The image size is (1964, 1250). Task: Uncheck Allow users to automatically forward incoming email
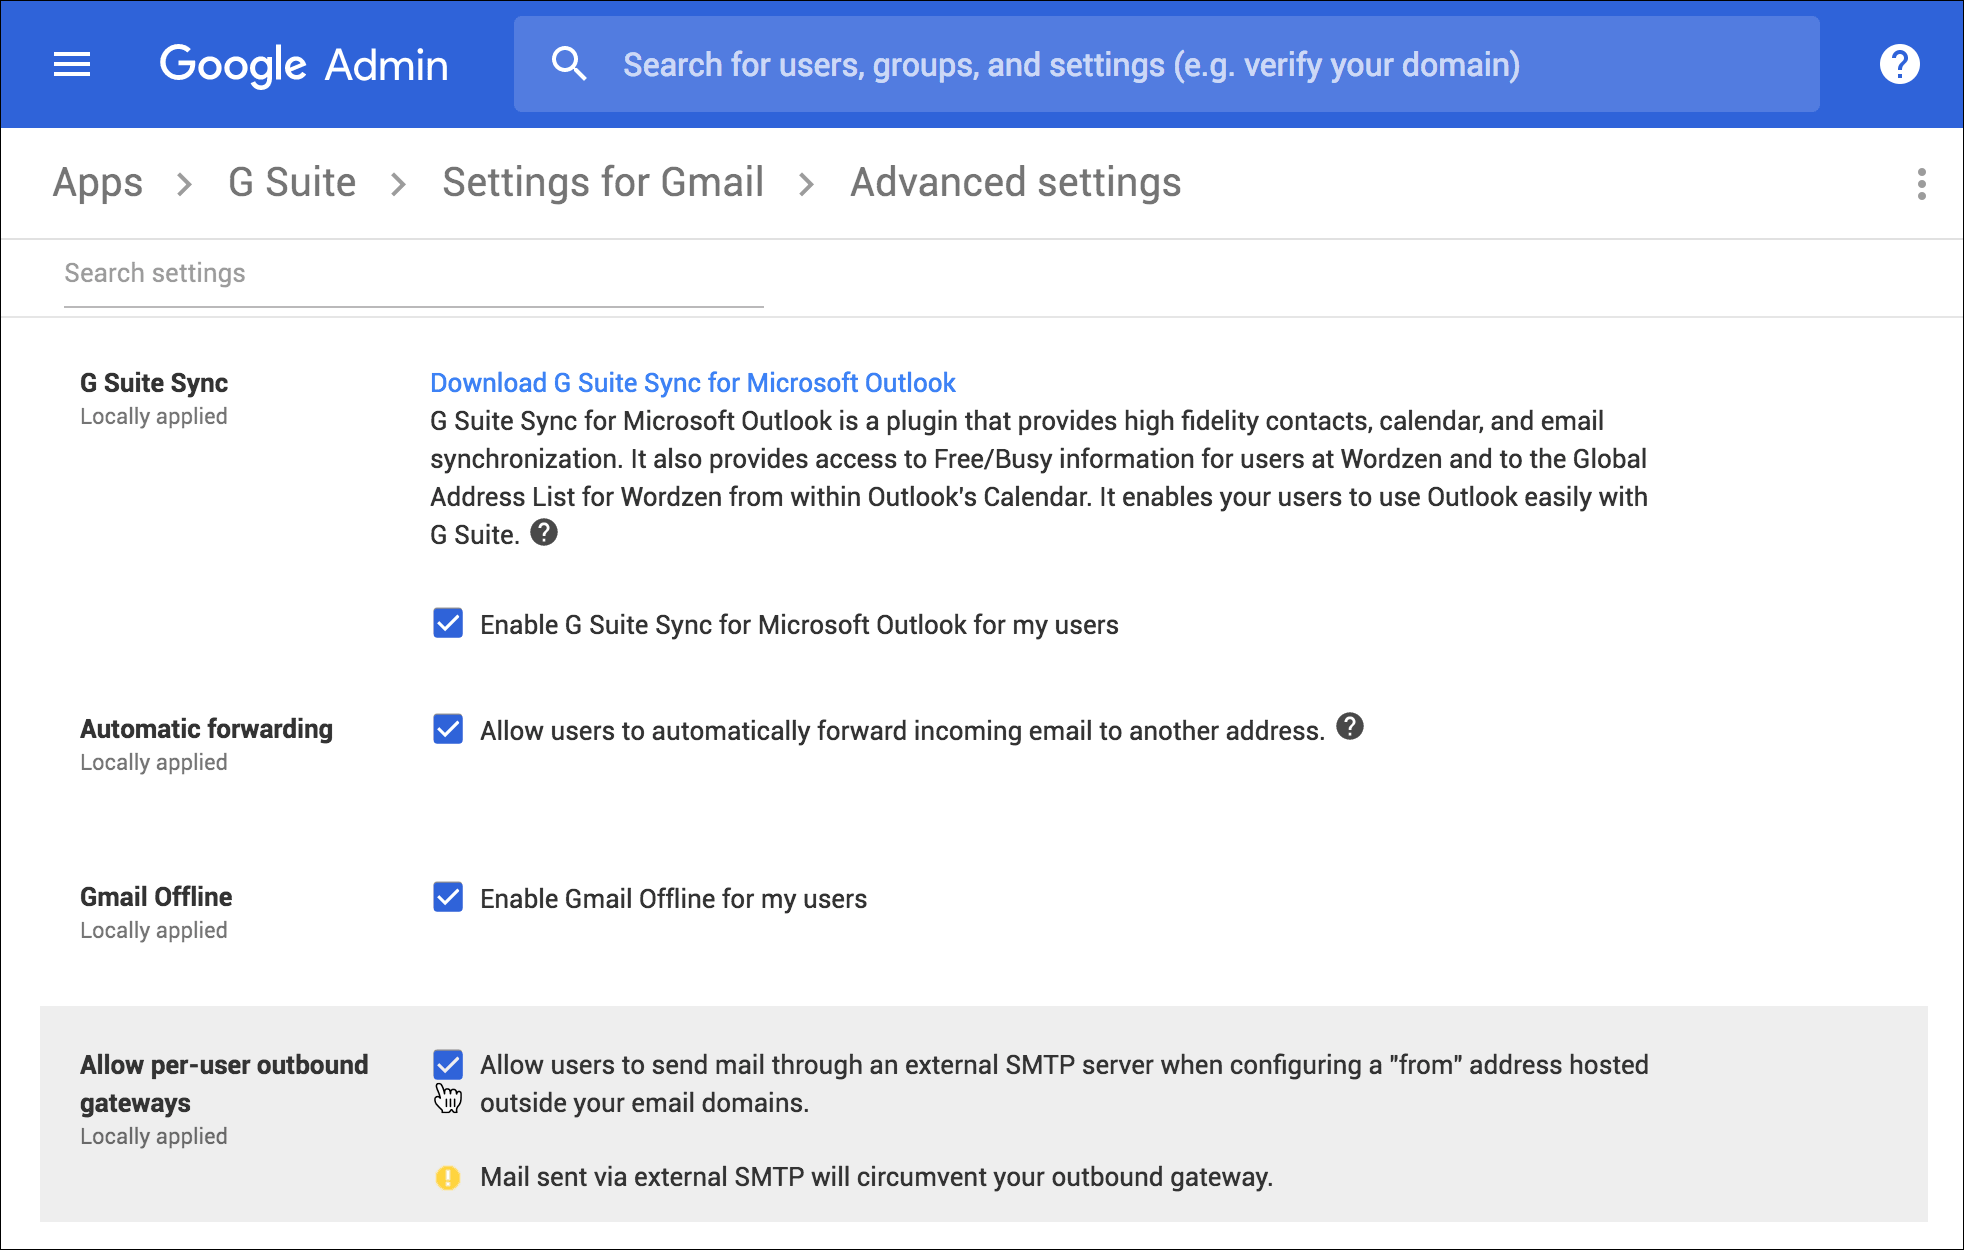coord(447,729)
